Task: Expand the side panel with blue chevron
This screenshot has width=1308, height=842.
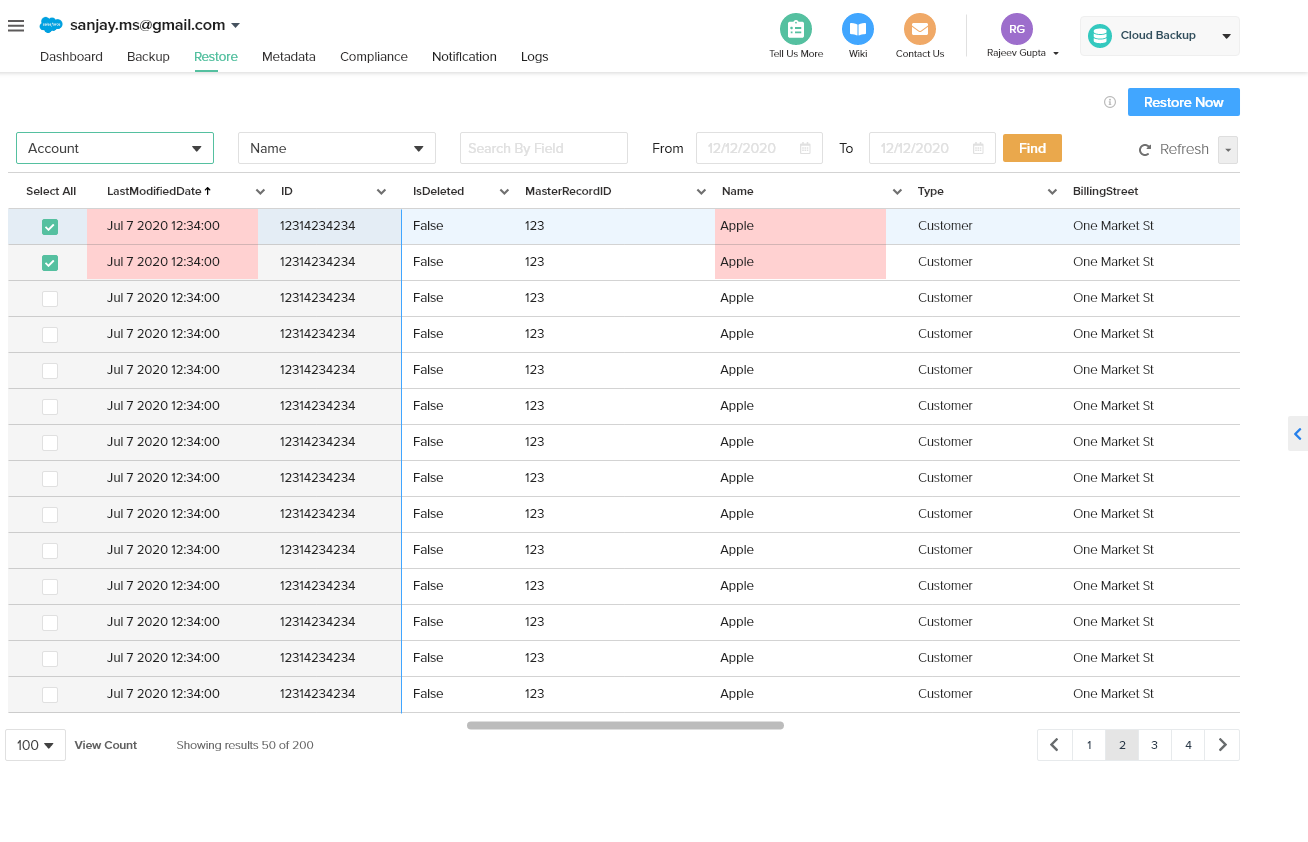Action: (1297, 434)
